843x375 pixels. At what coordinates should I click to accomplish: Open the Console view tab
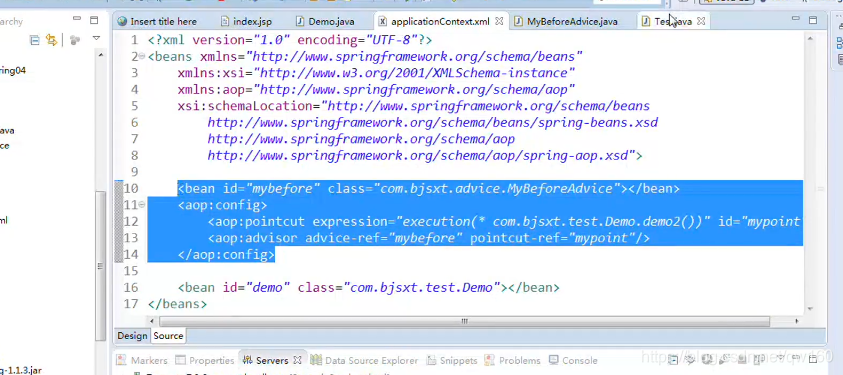point(573,360)
